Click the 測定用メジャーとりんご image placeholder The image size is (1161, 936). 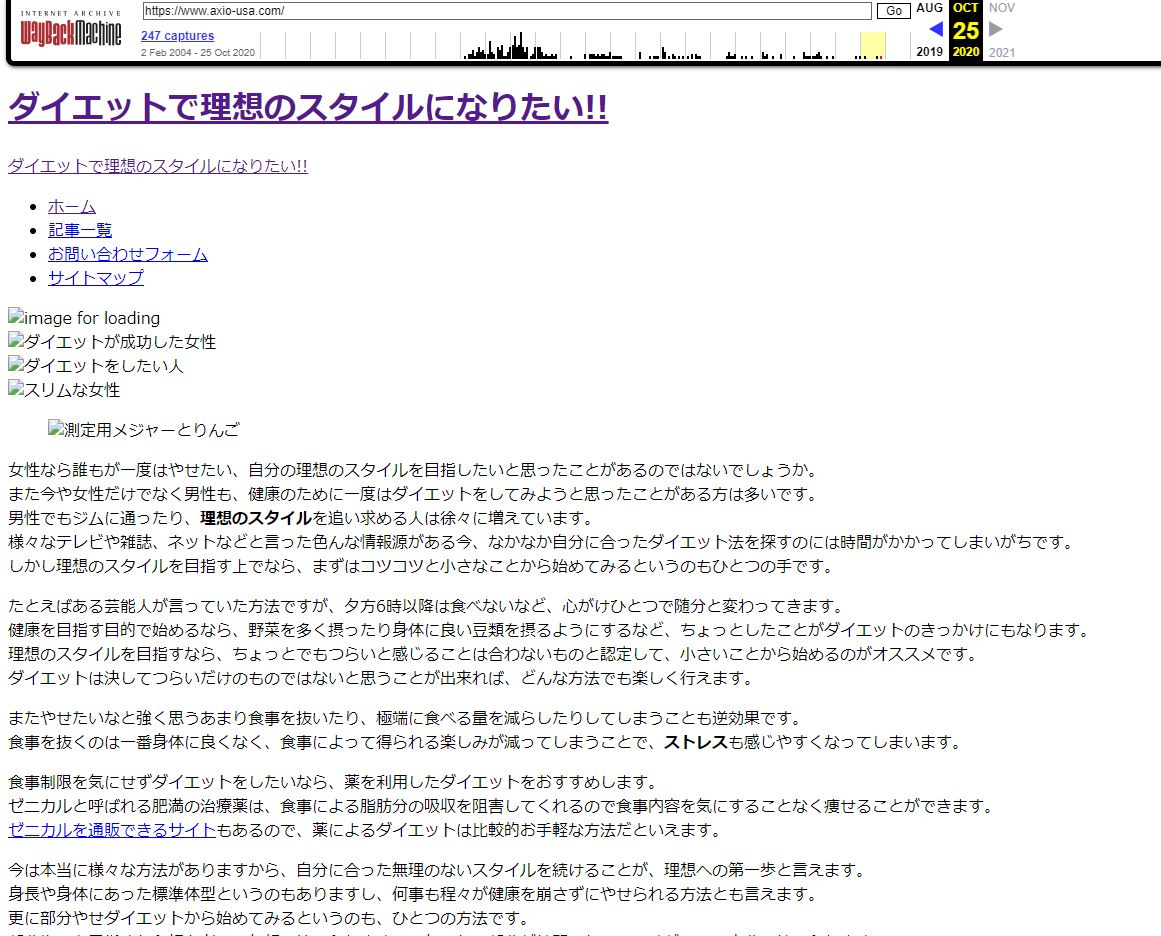pos(144,431)
